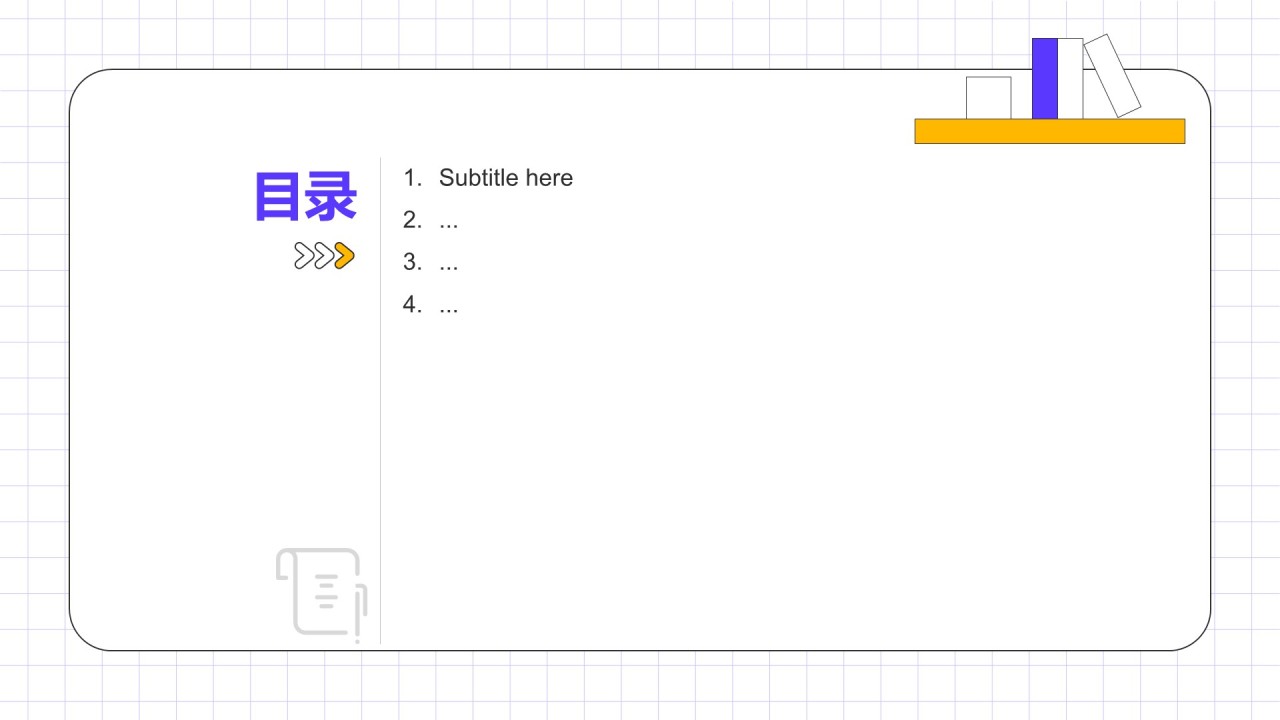
Task: Select the purple book on the shelf
Action: 1044,78
